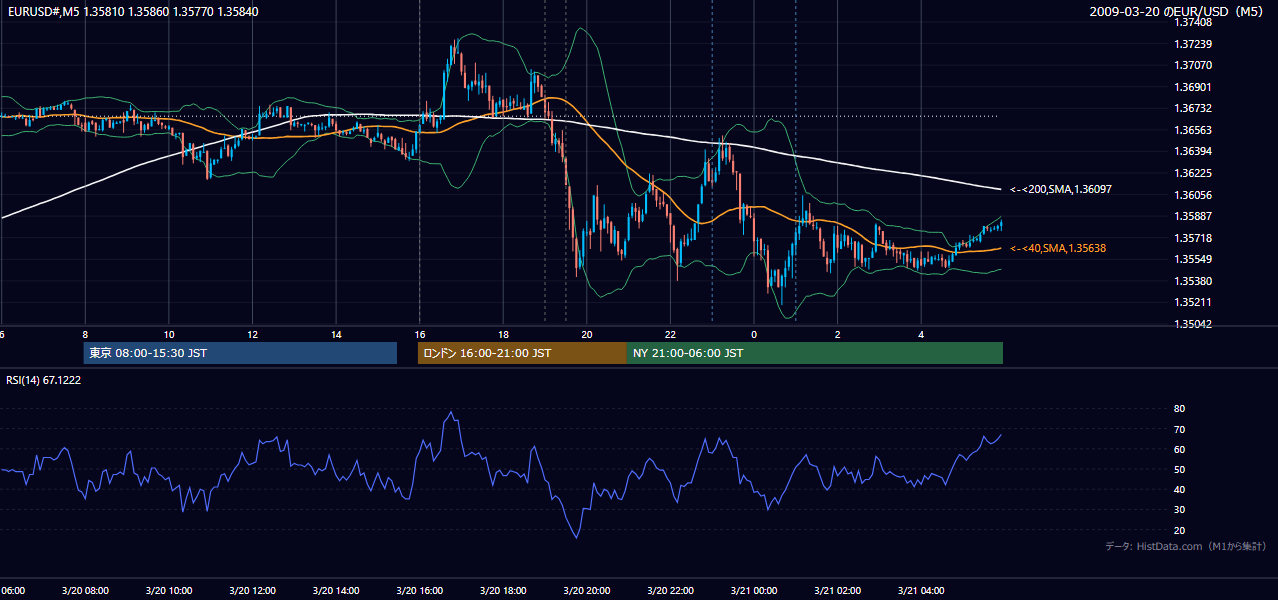The width and height of the screenshot is (1278, 600).
Task: Click RSI axis level 20
Action: [x=1179, y=530]
